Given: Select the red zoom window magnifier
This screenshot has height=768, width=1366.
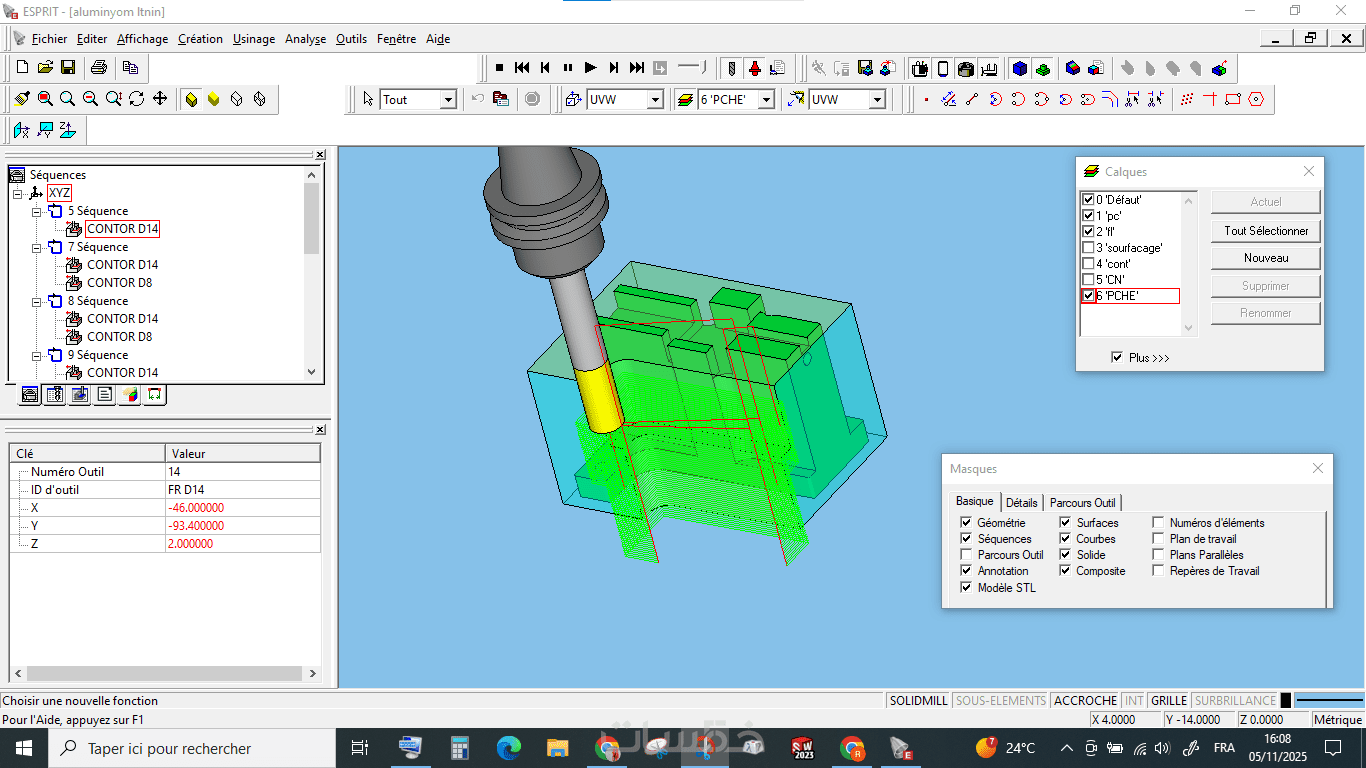Looking at the screenshot, I should [45, 99].
